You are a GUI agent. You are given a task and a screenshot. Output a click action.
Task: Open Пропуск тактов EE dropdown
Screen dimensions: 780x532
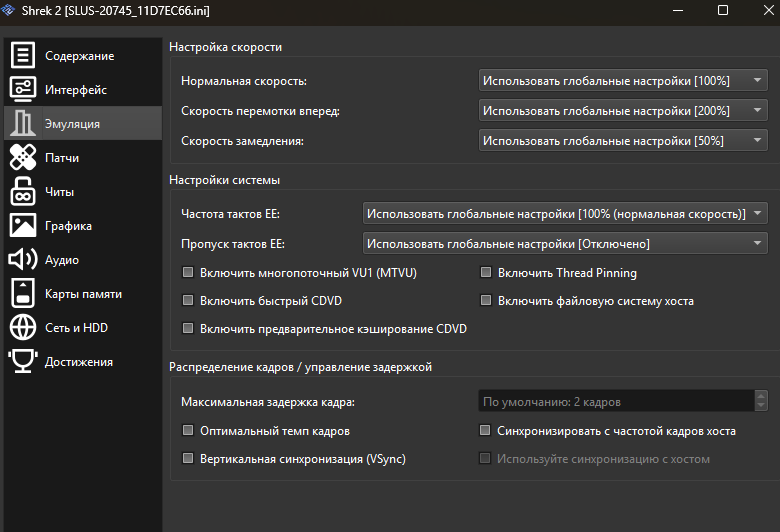pos(565,243)
